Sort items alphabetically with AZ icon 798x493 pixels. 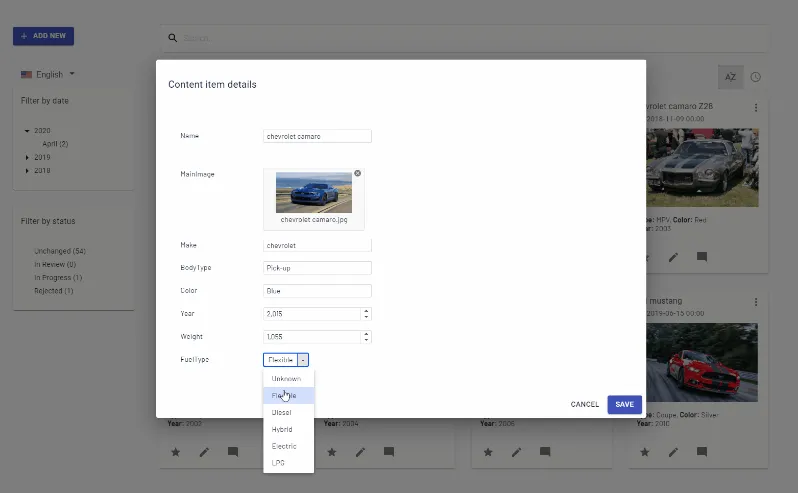tap(730, 77)
